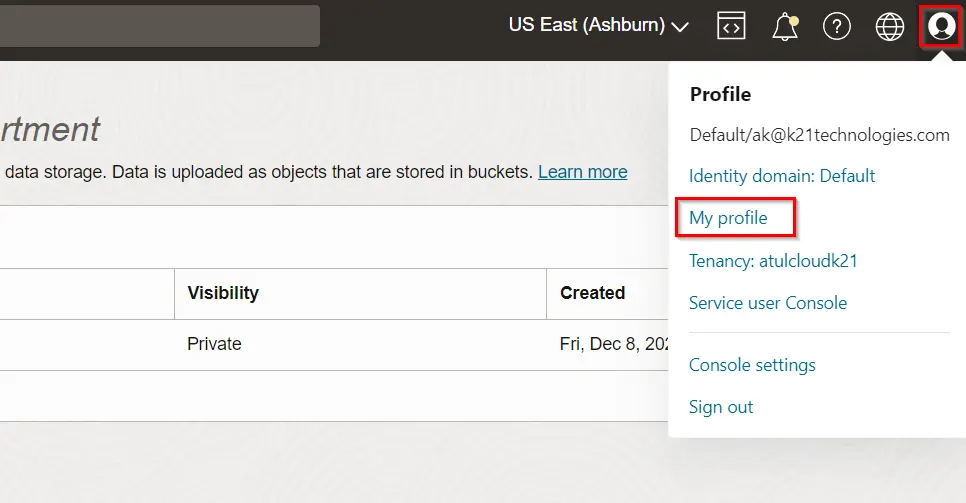Click the Visibility column header
This screenshot has width=966, height=503.
tap(223, 293)
